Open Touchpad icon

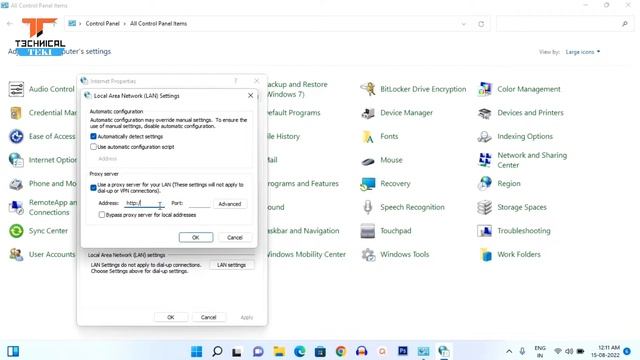point(368,231)
